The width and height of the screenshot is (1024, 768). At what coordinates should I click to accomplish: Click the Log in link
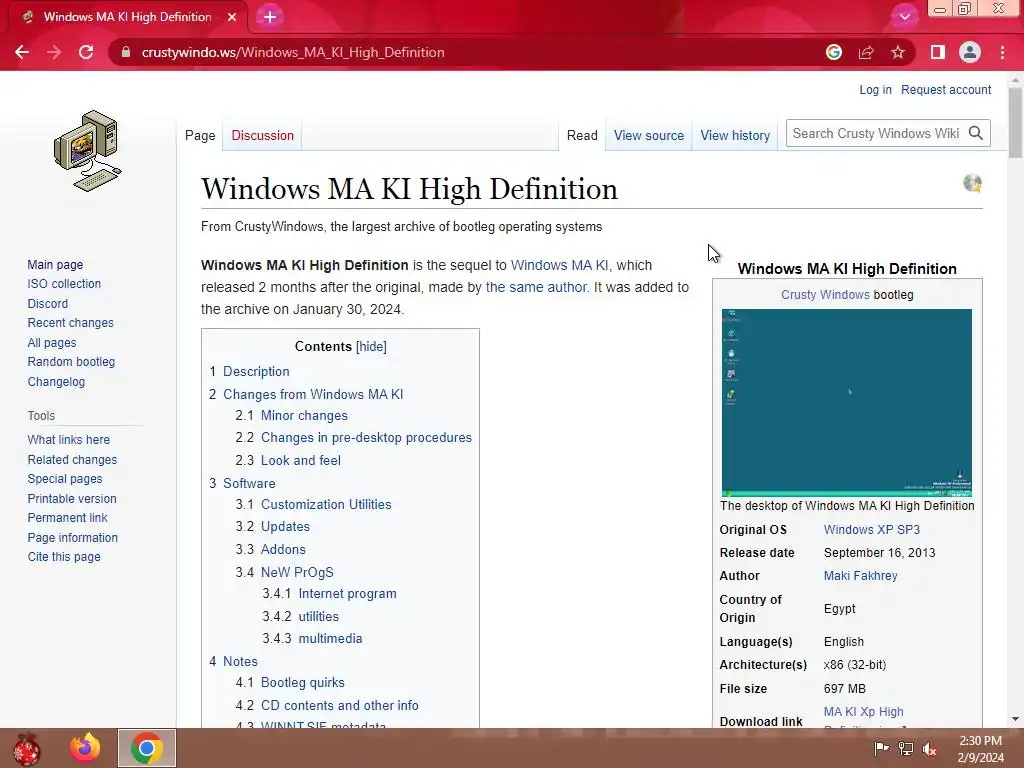(875, 89)
